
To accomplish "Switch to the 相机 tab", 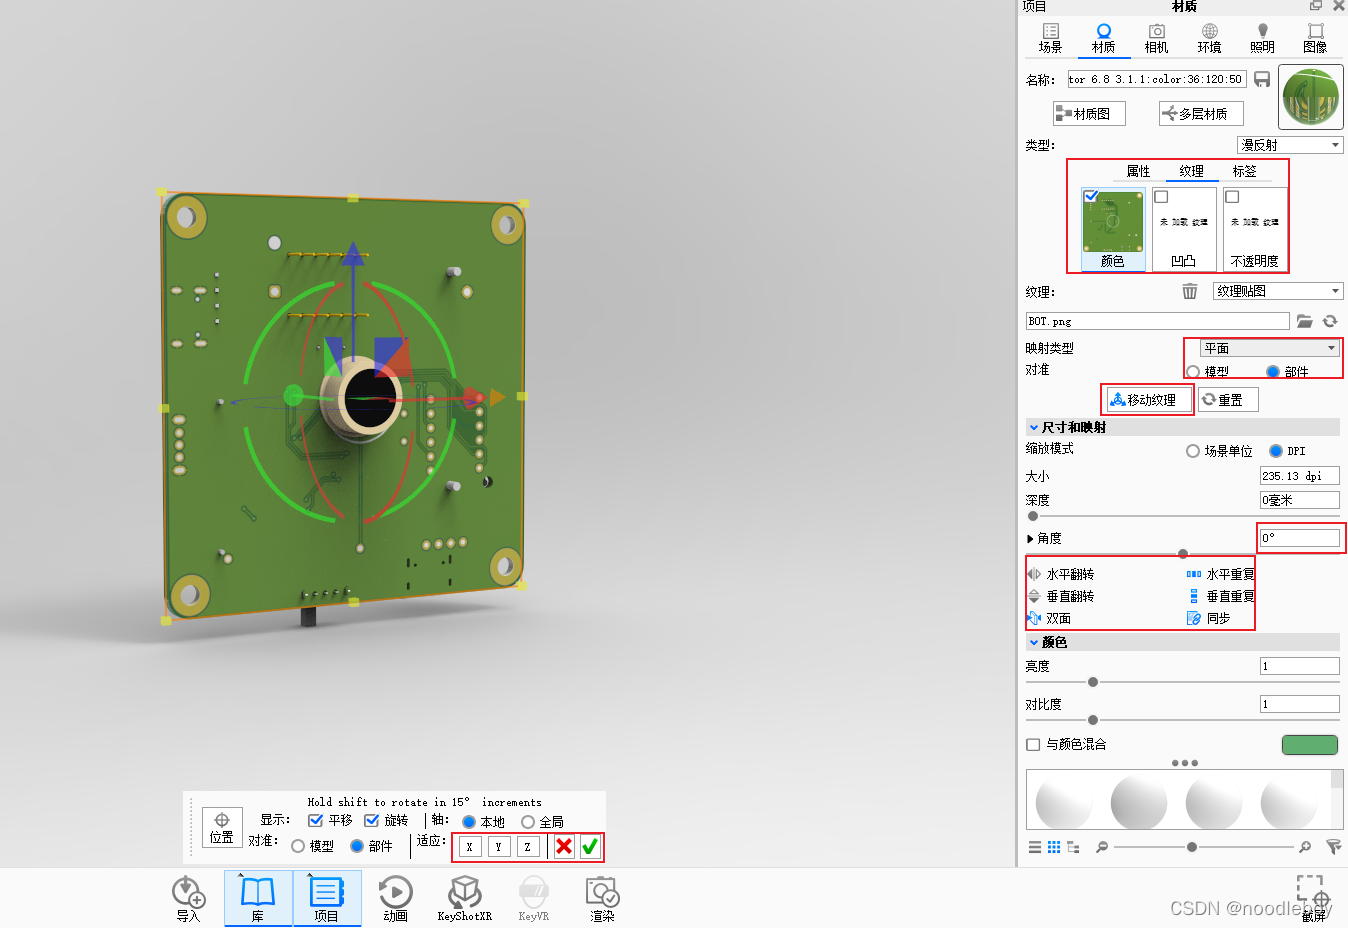I will (x=1157, y=39).
